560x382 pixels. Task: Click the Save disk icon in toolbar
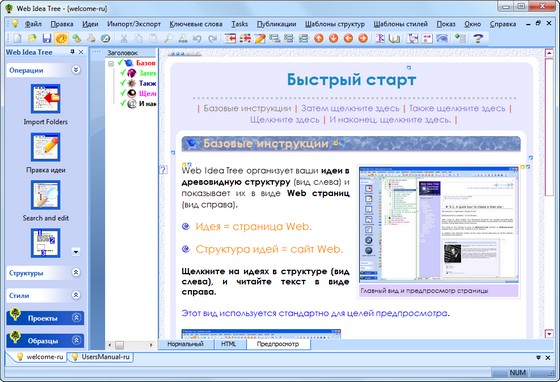tap(46, 38)
